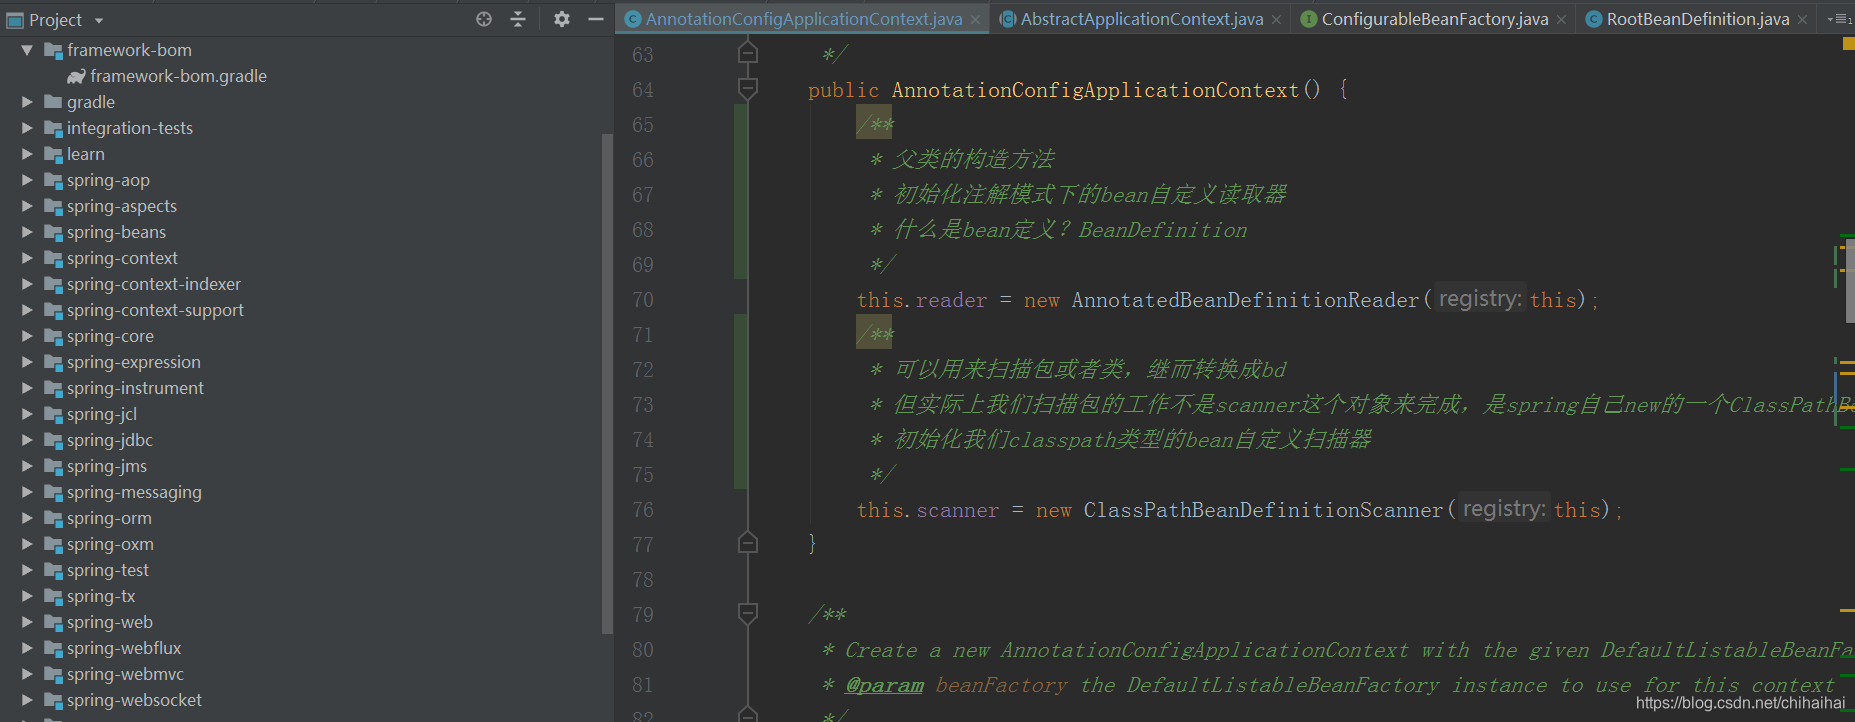This screenshot has height=722, width=1855.
Task: Open Project panel settings gear
Action: click(x=562, y=19)
